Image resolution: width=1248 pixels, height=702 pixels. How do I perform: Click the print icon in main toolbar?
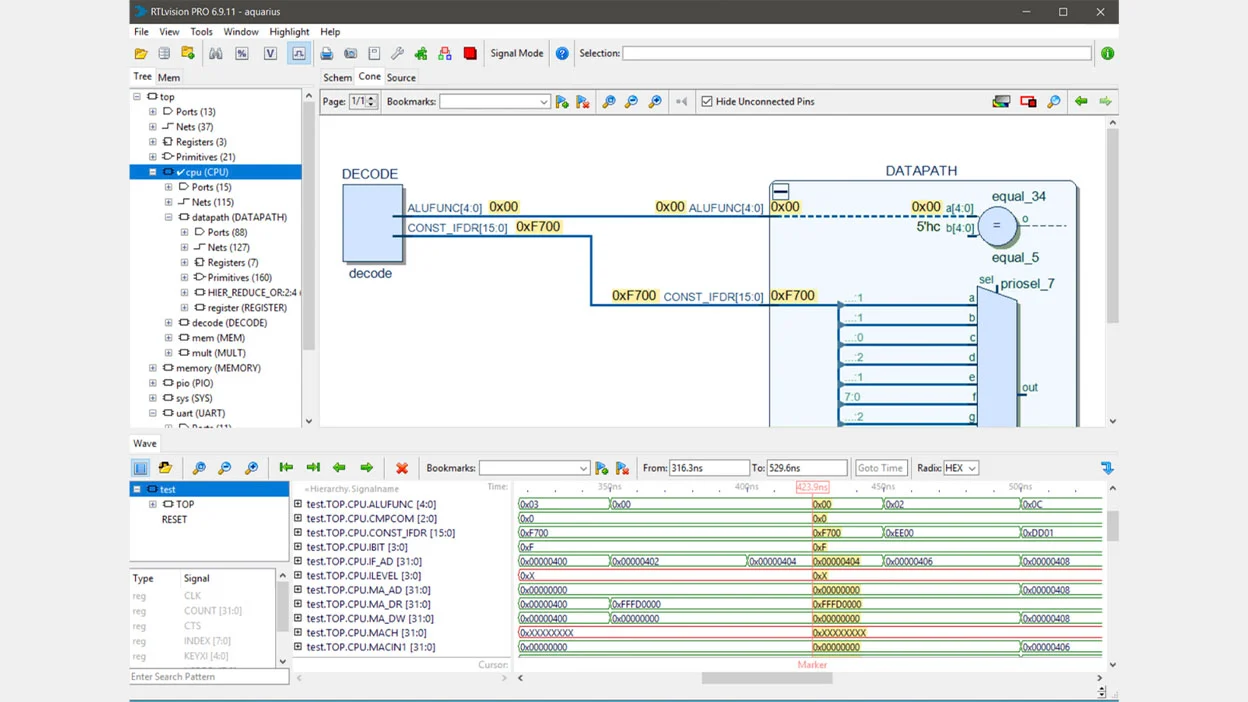[x=326, y=53]
